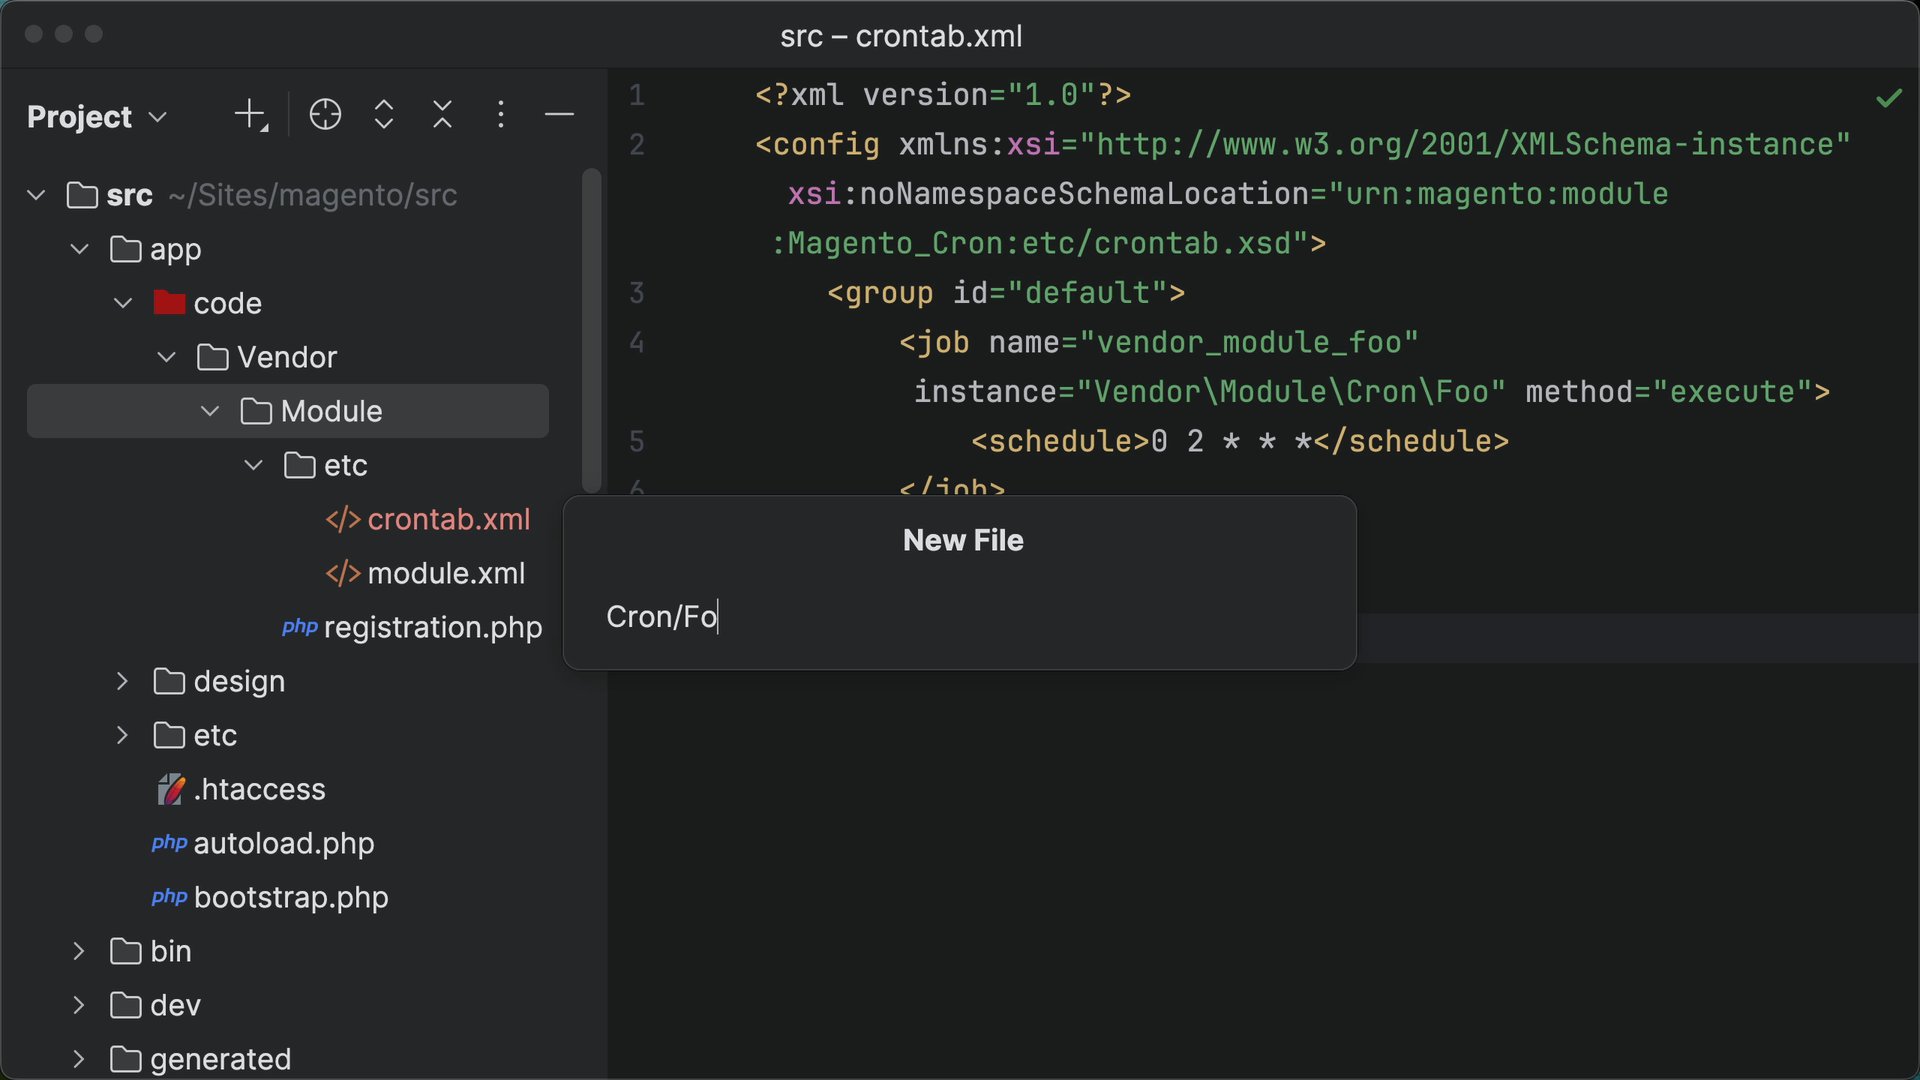1920x1080 pixels.
Task: Click the window title src – crontab.xml
Action: 901,36
